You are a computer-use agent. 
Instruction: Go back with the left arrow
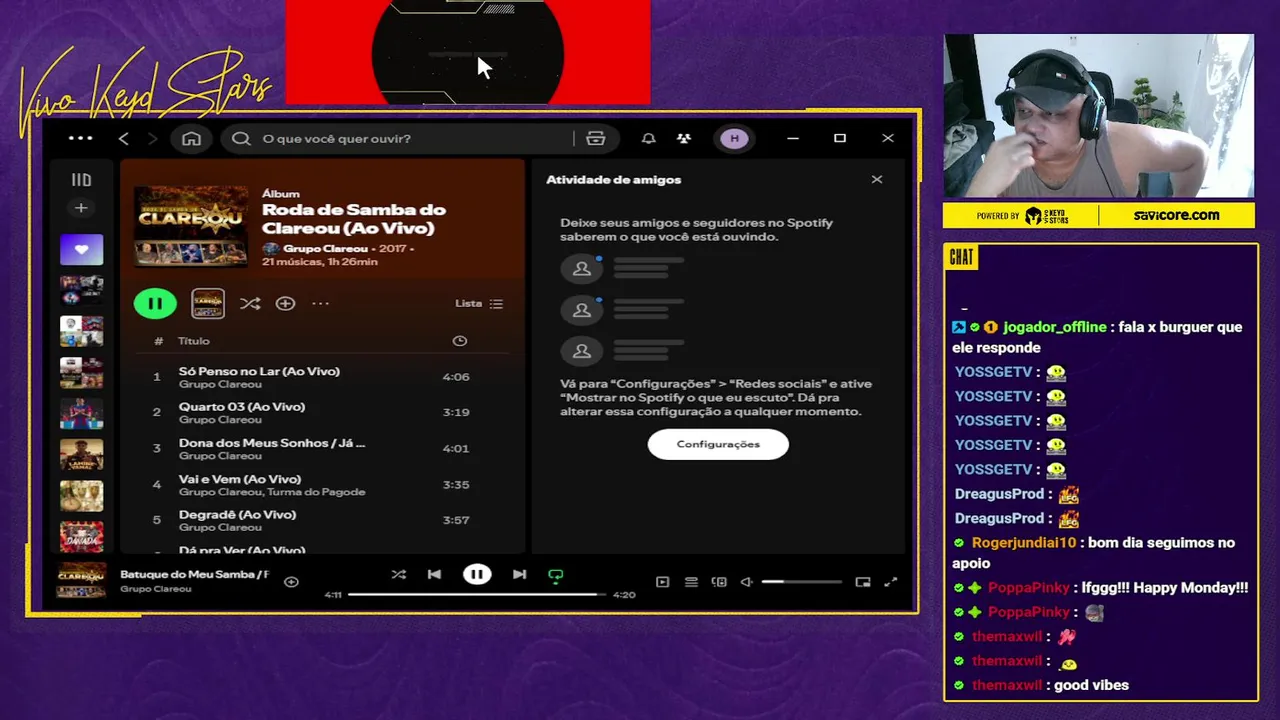tap(123, 139)
